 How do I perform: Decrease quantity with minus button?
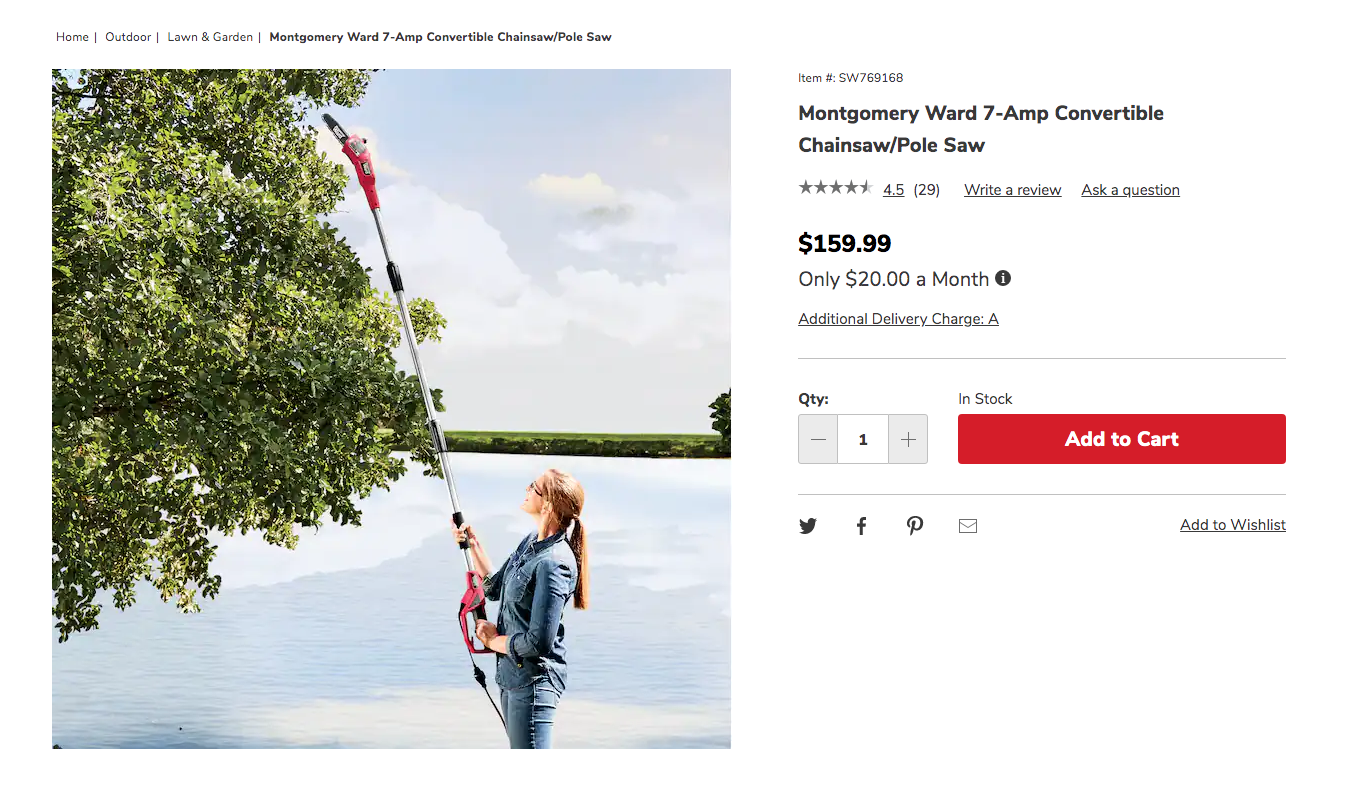(x=819, y=439)
